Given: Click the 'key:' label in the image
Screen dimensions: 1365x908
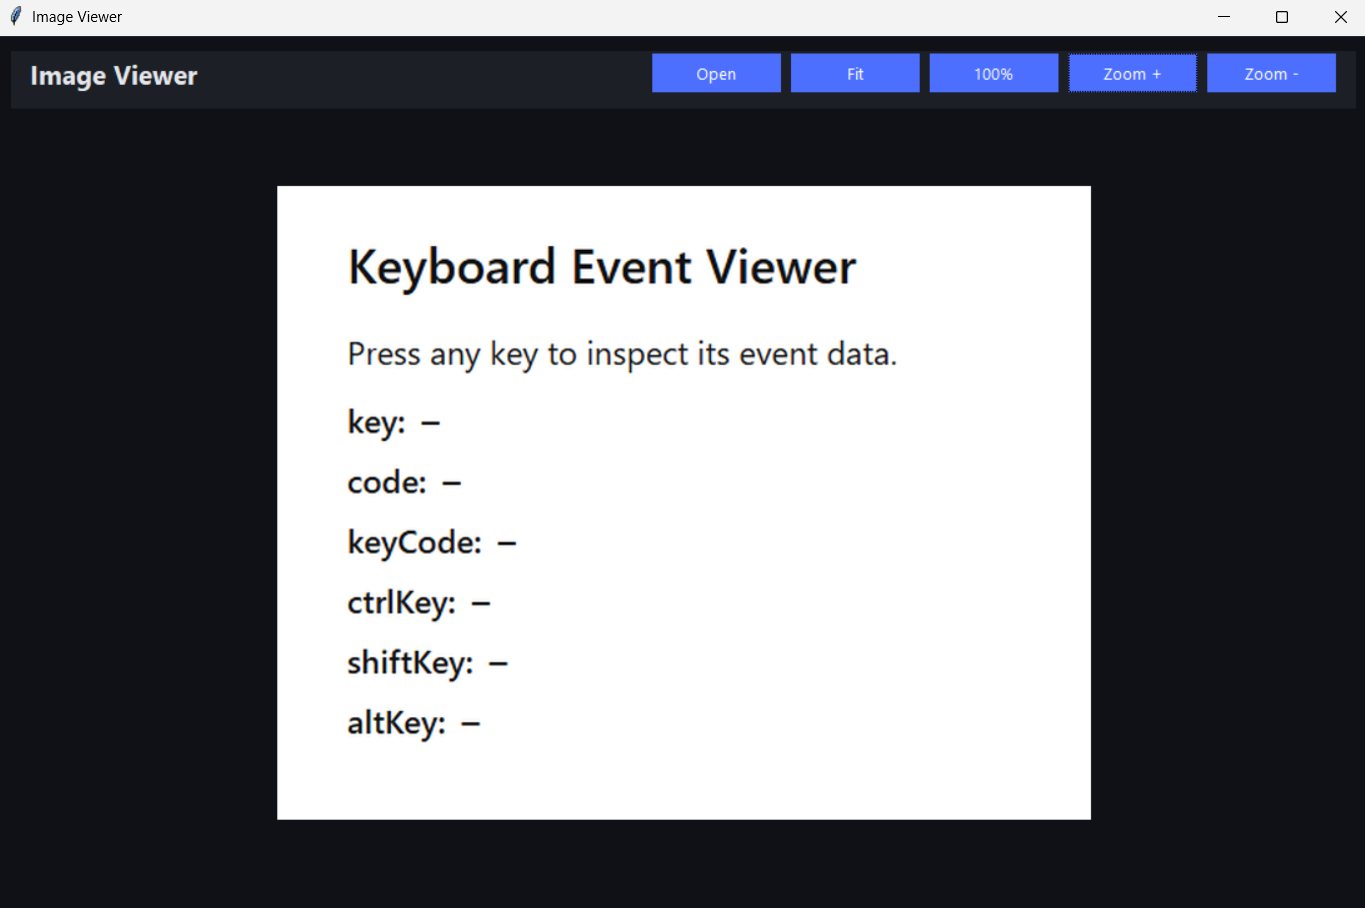Looking at the screenshot, I should point(376,422).
